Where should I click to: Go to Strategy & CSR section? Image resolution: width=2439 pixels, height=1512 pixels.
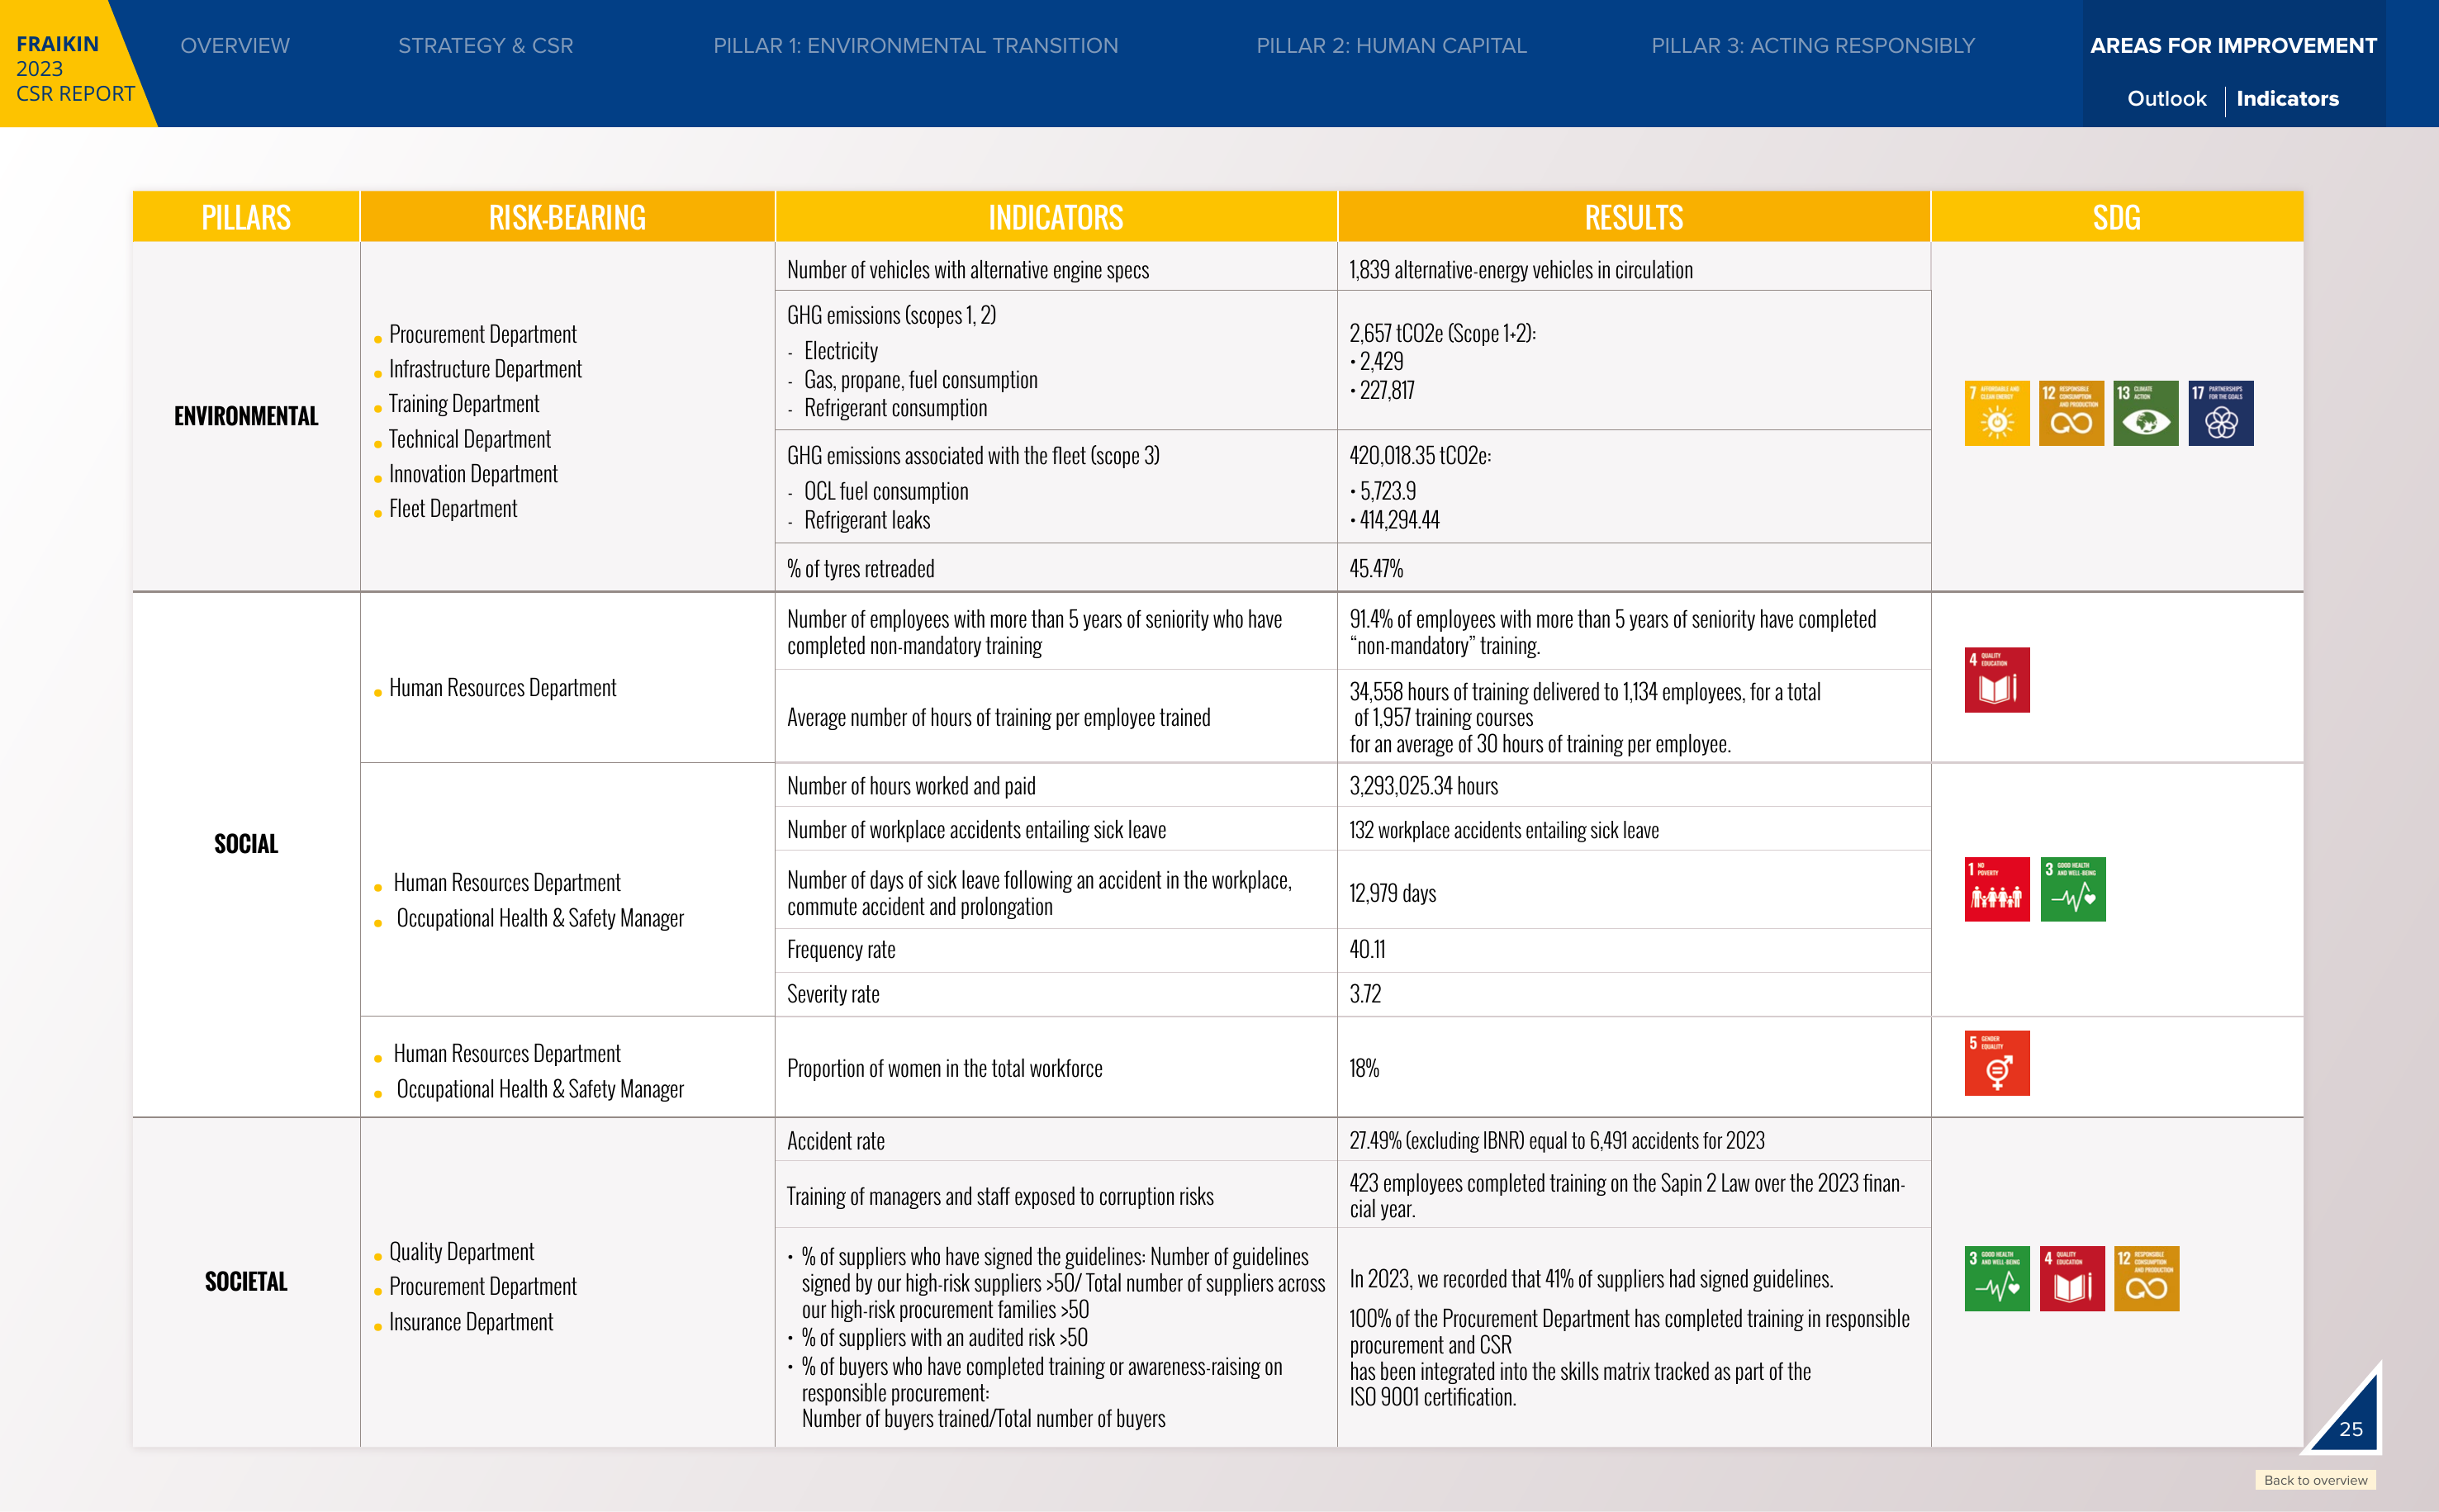[x=486, y=46]
